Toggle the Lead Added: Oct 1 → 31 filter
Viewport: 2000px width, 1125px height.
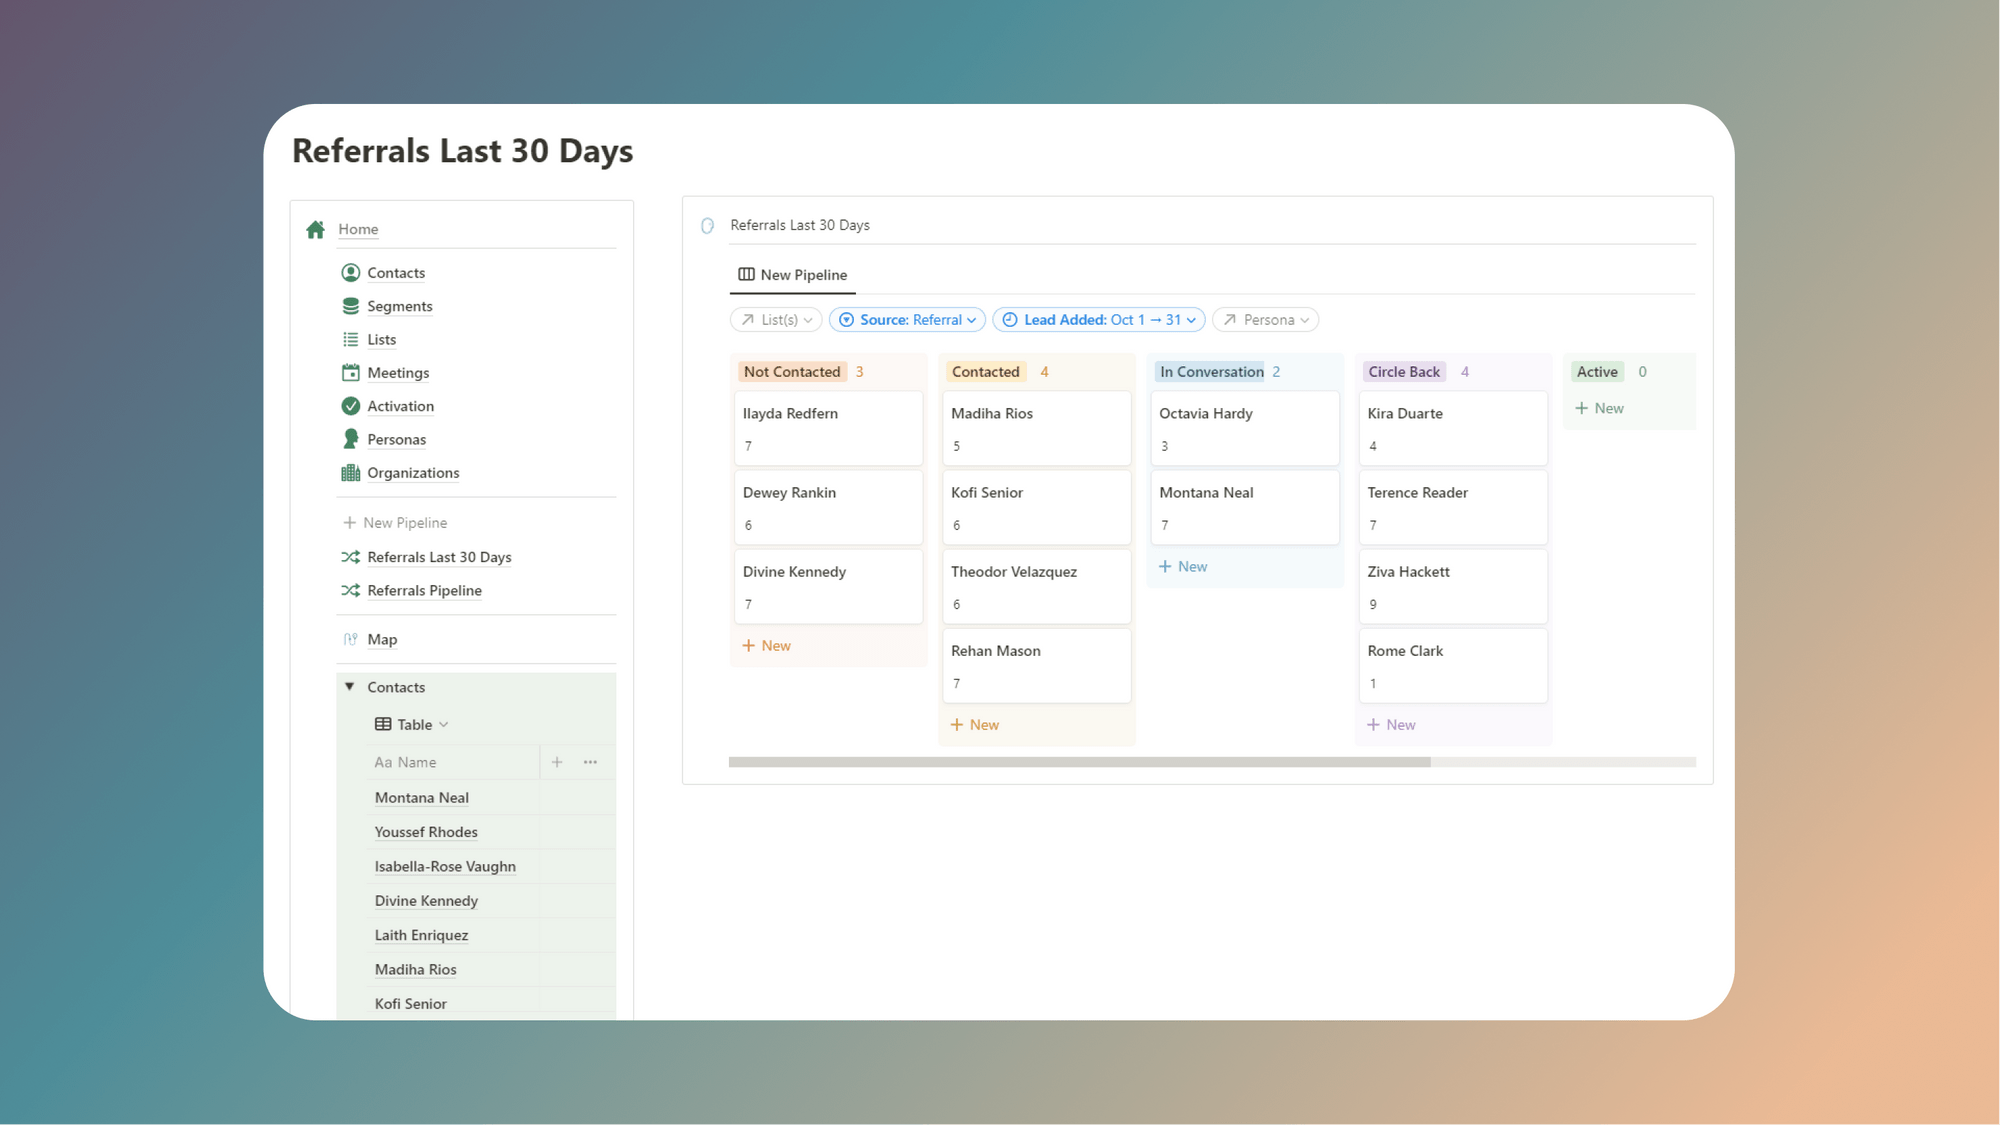1097,319
